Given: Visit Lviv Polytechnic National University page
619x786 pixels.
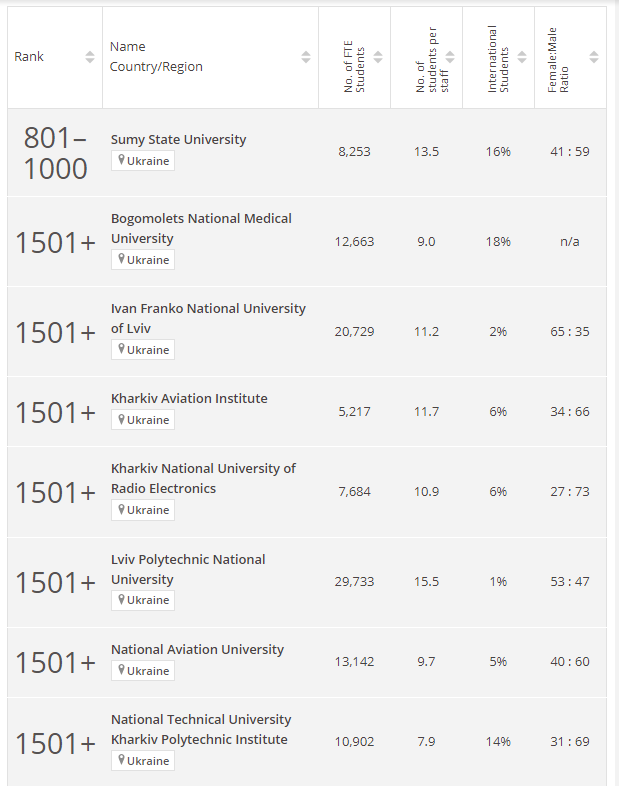Looking at the screenshot, I should [x=188, y=569].
